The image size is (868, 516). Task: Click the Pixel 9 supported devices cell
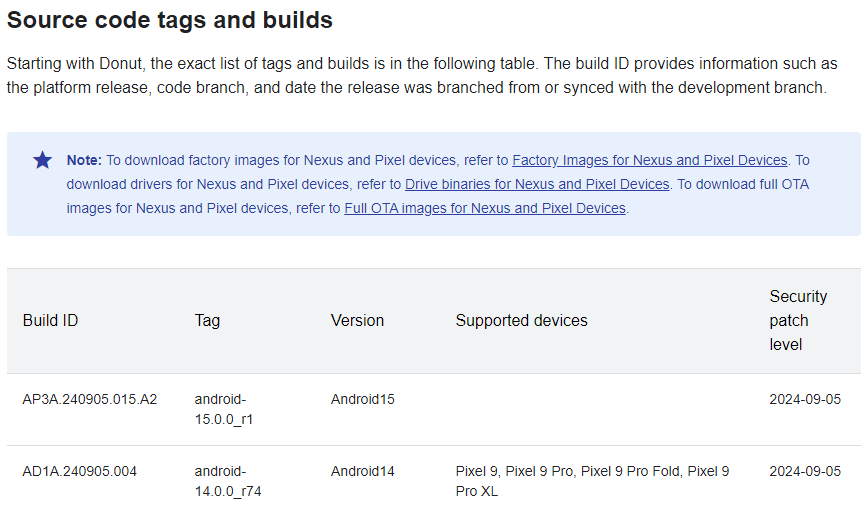coord(592,481)
